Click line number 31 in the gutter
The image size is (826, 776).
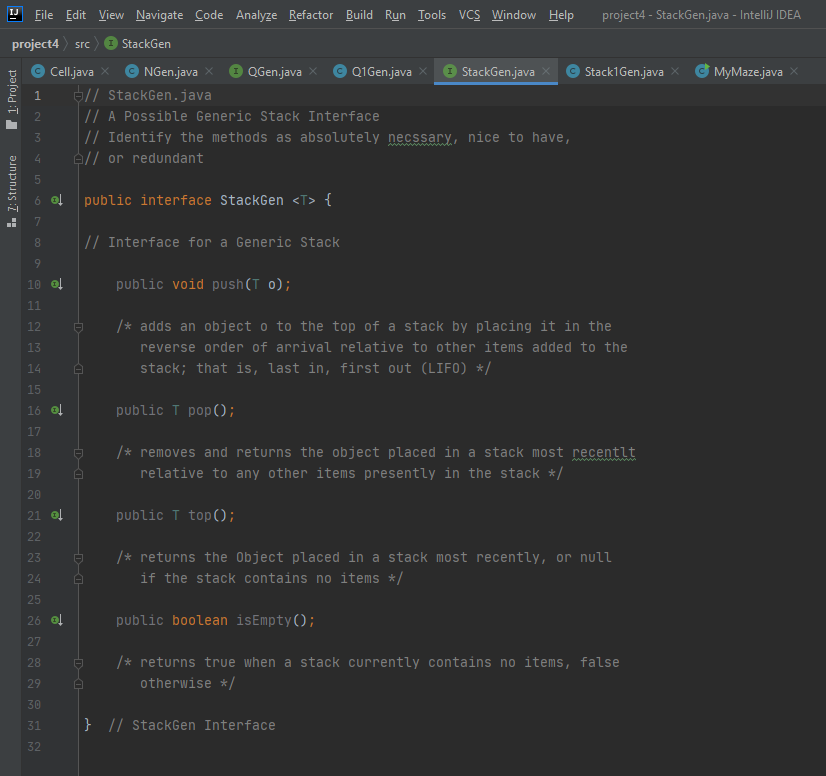pyautogui.click(x=34, y=725)
